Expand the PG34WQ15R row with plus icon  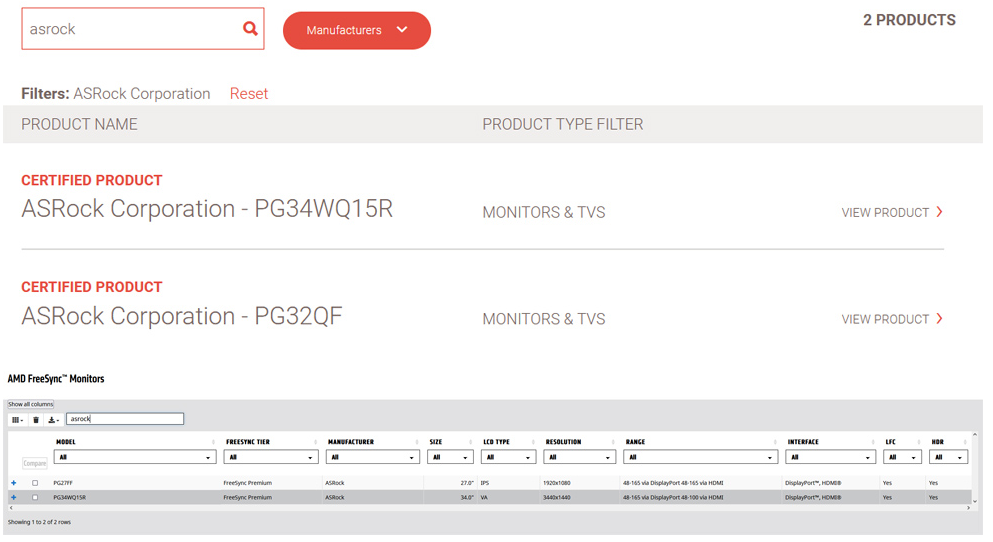pos(13,497)
